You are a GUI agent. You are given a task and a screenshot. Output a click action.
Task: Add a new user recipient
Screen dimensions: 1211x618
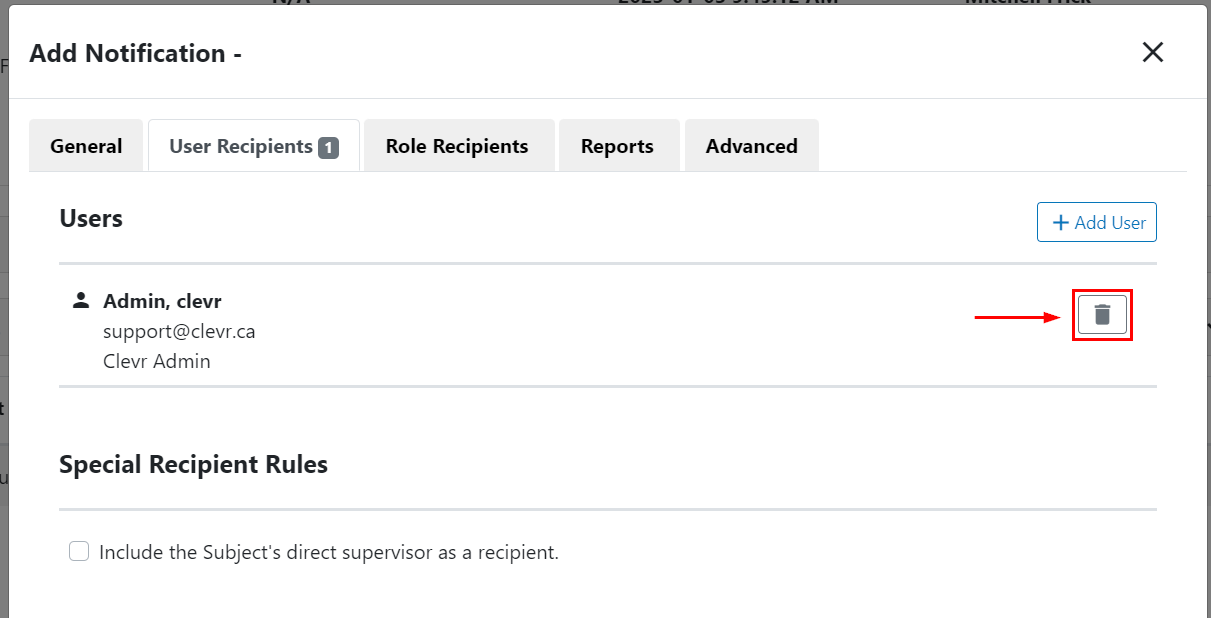tap(1097, 222)
